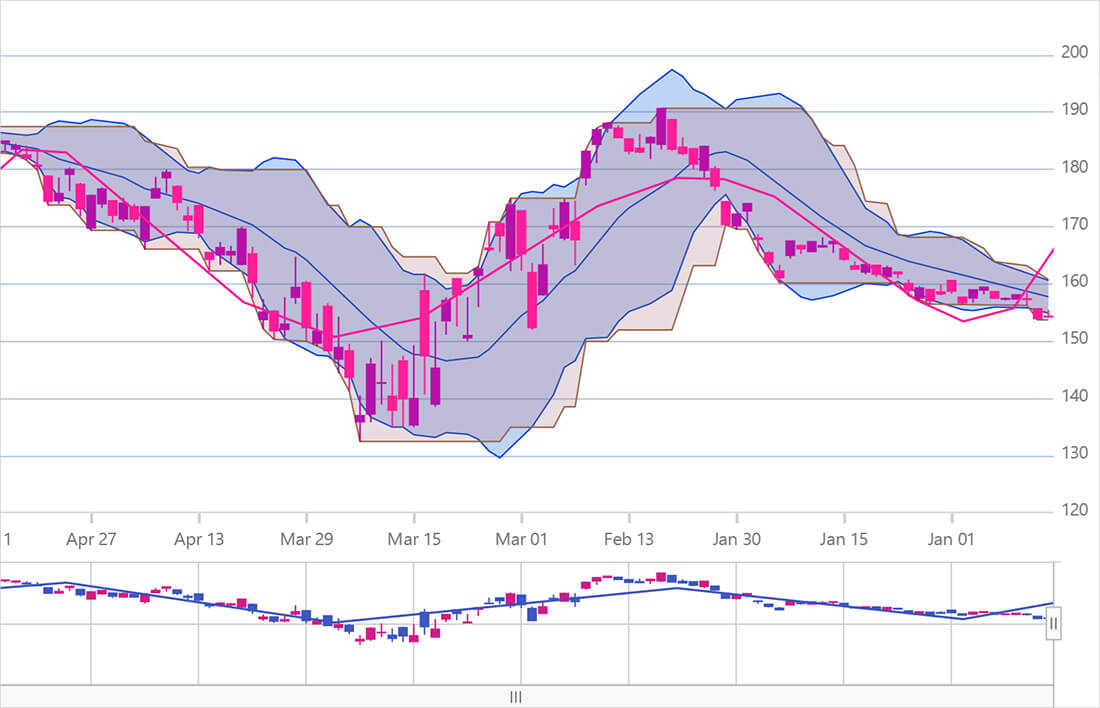Click the Mar 15 axis label
The height and width of the screenshot is (708, 1100).
415,540
